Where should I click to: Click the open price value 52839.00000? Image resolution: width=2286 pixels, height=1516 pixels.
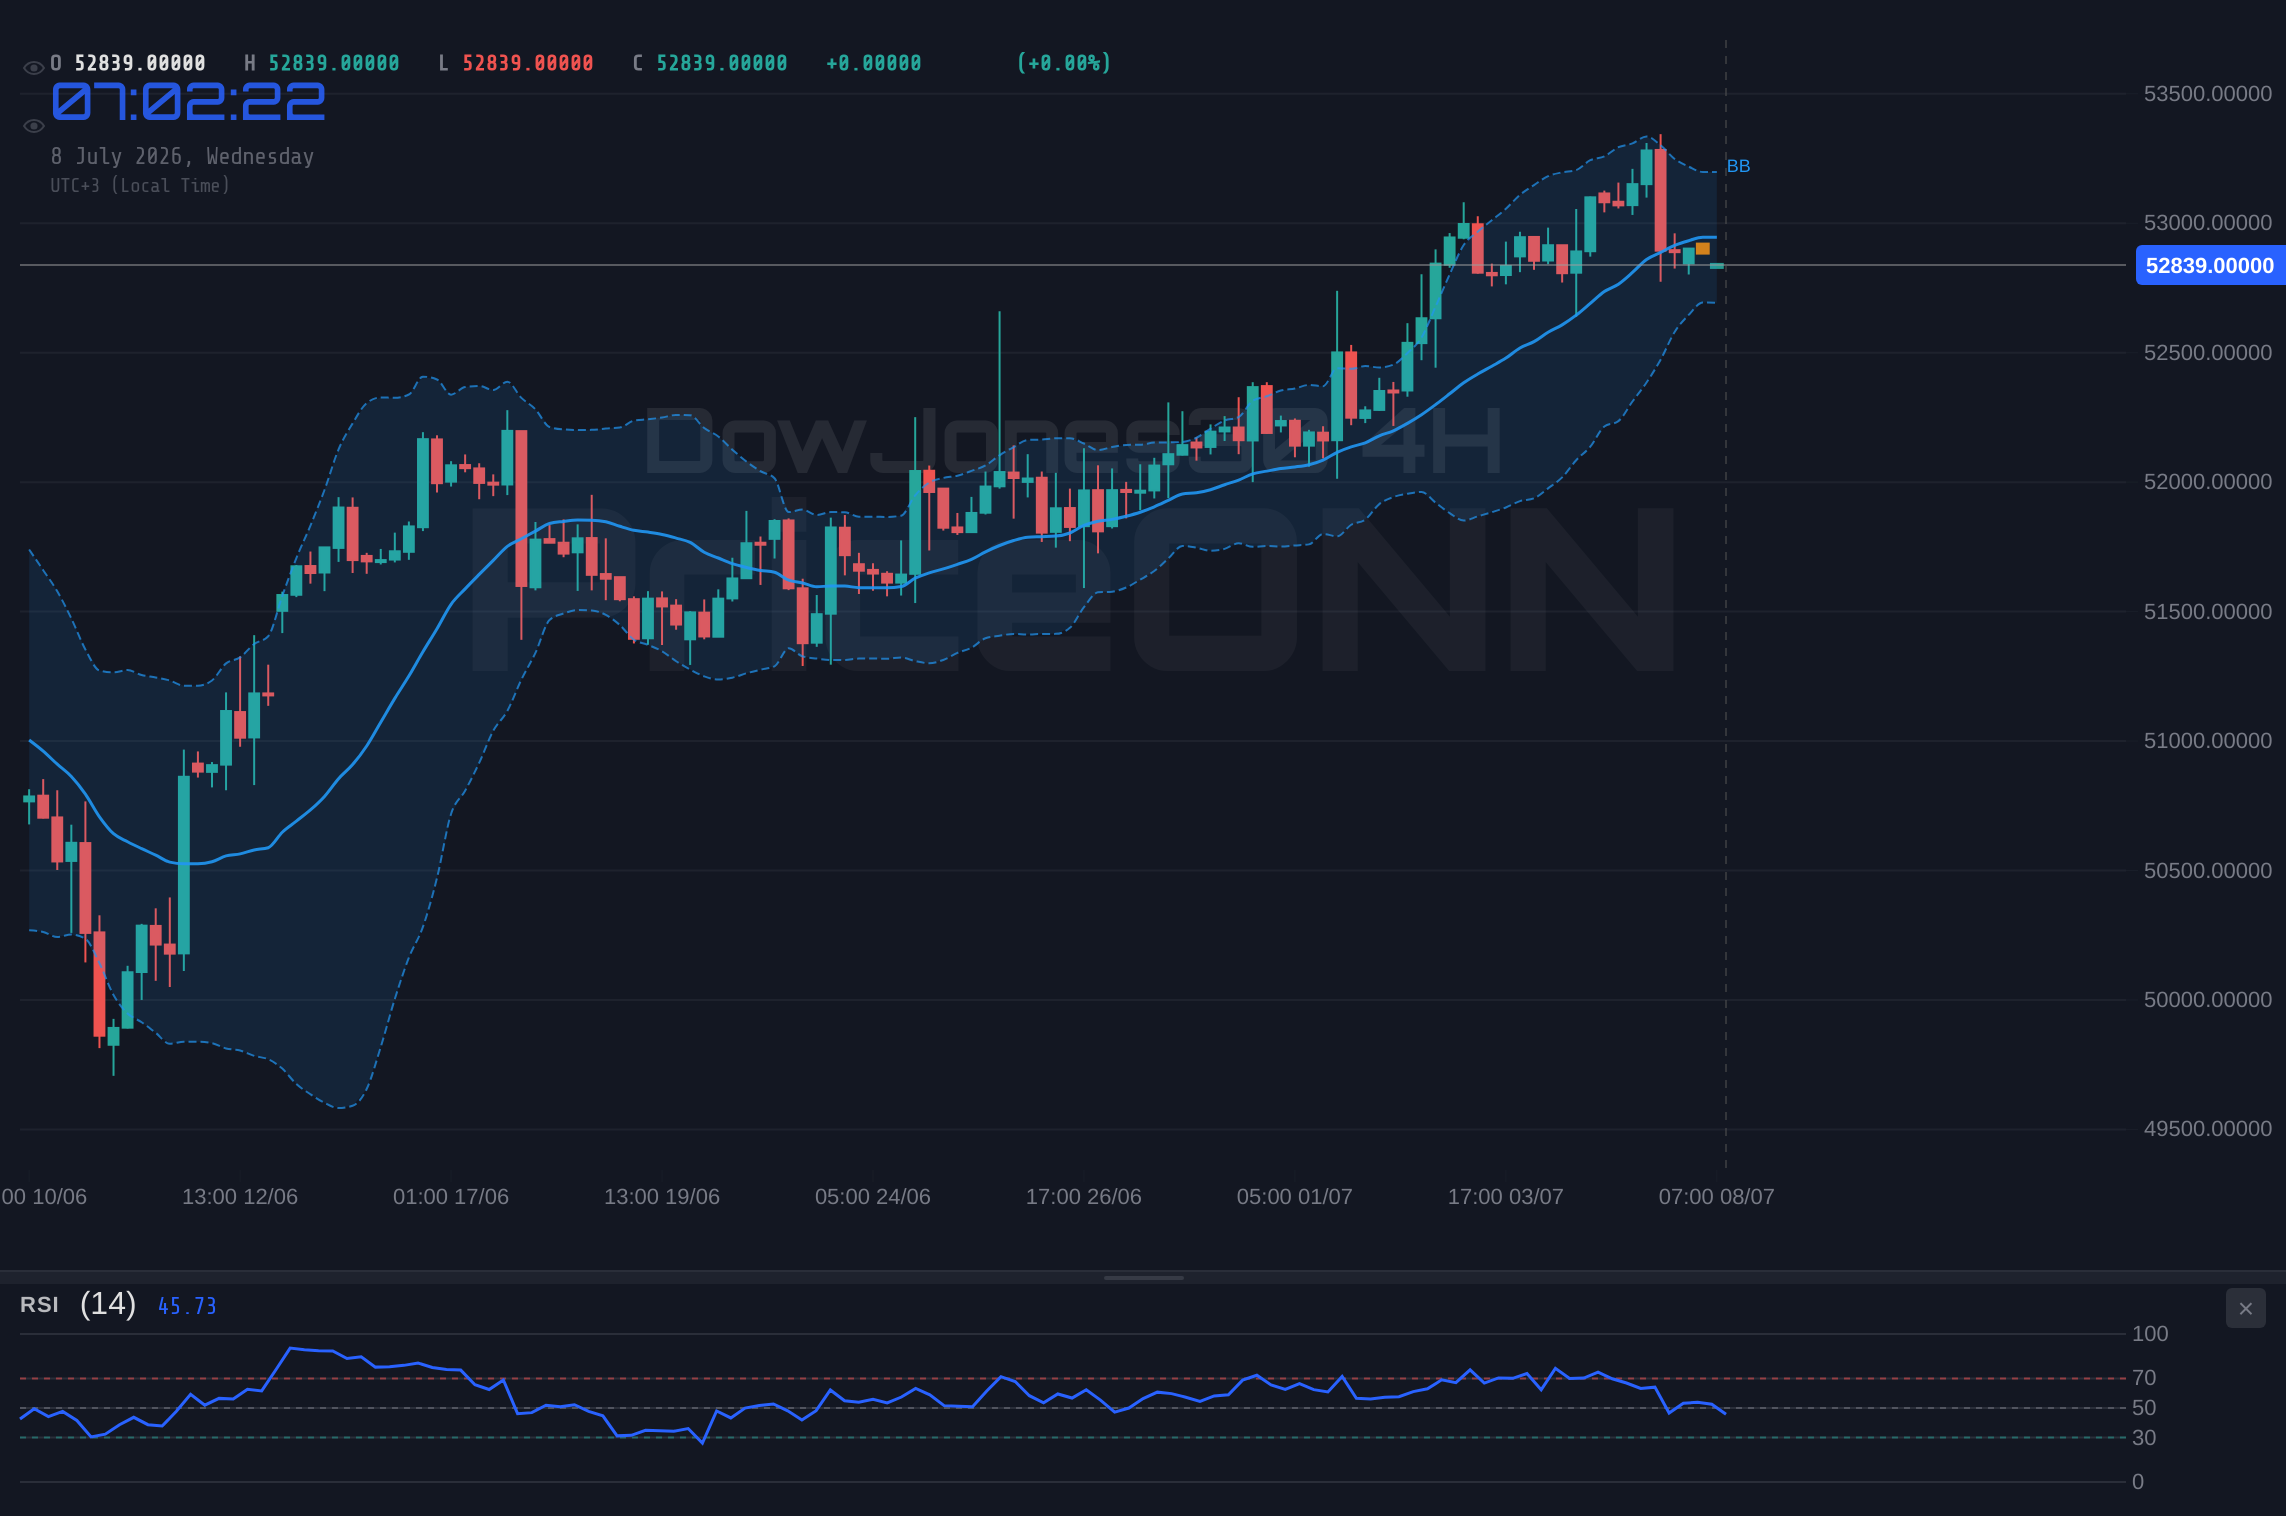point(140,63)
